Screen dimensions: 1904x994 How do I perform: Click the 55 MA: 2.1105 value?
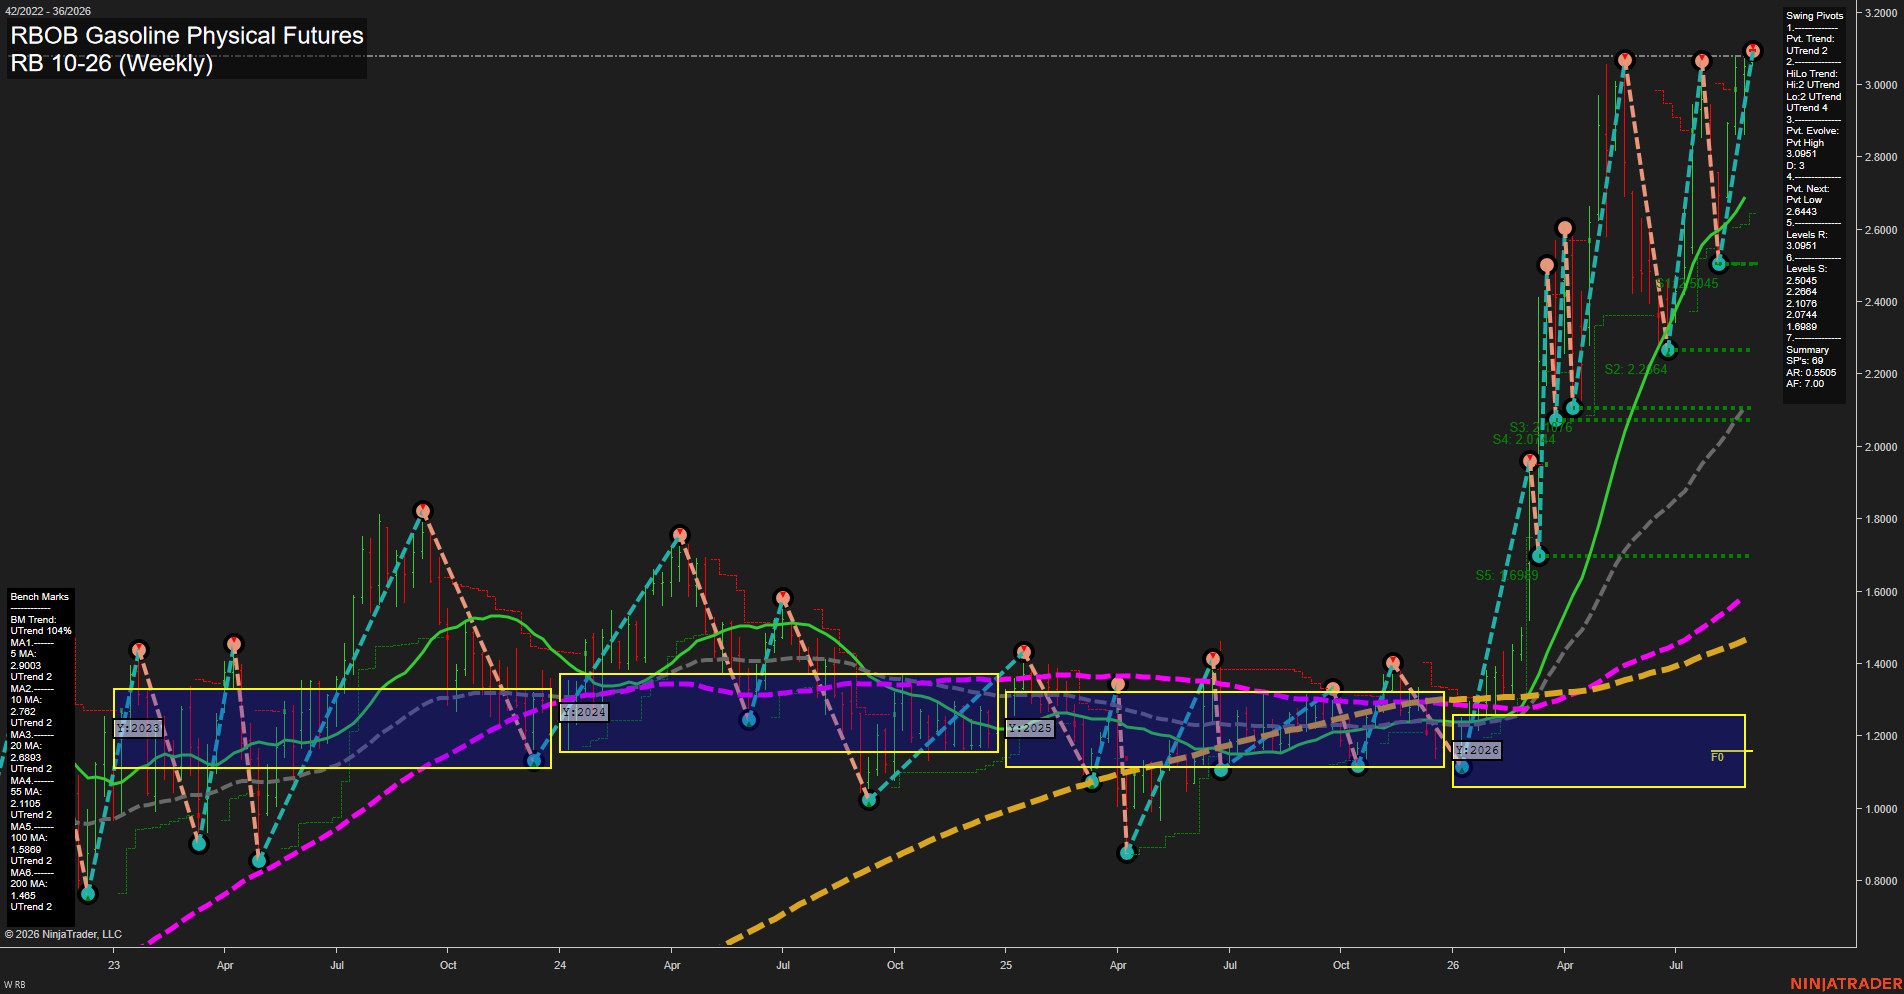tap(26, 797)
